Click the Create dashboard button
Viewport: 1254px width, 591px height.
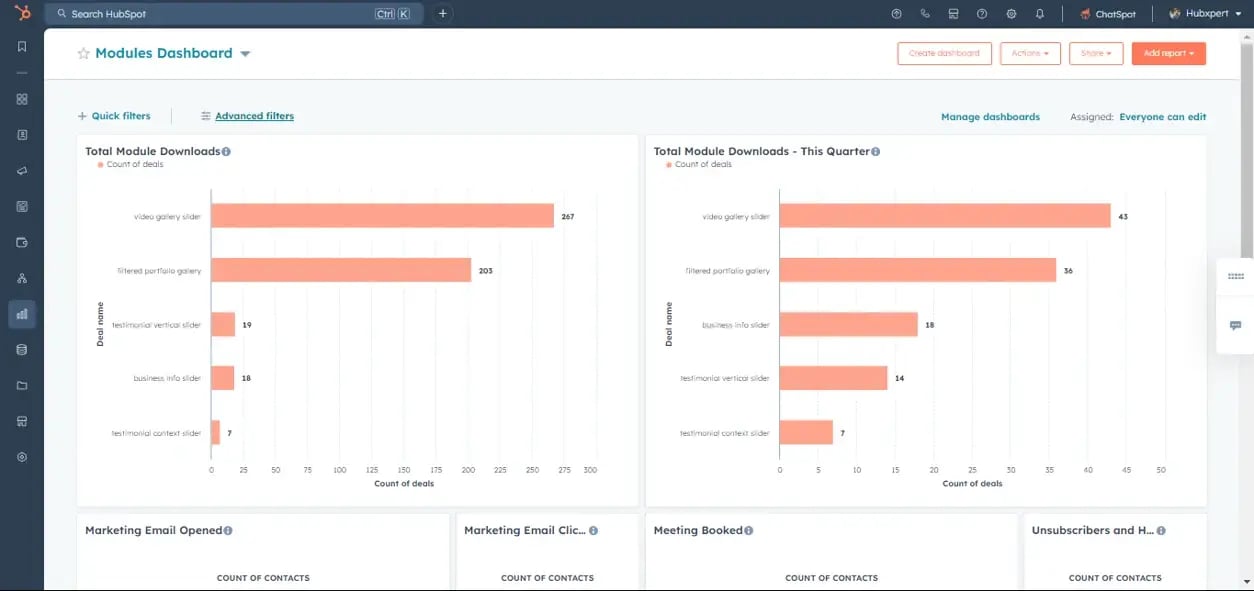(944, 53)
